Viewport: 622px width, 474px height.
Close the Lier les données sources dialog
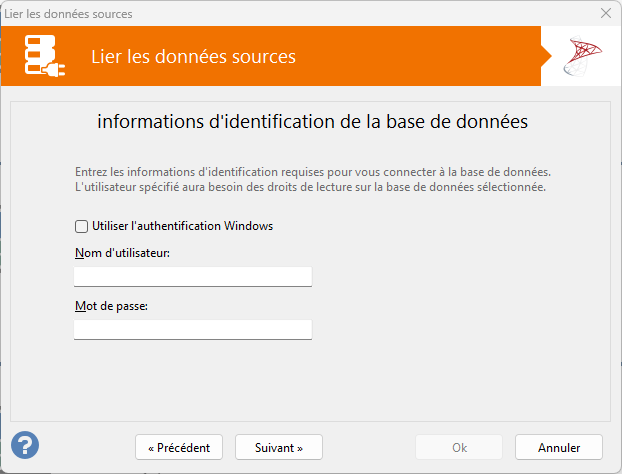pos(605,14)
